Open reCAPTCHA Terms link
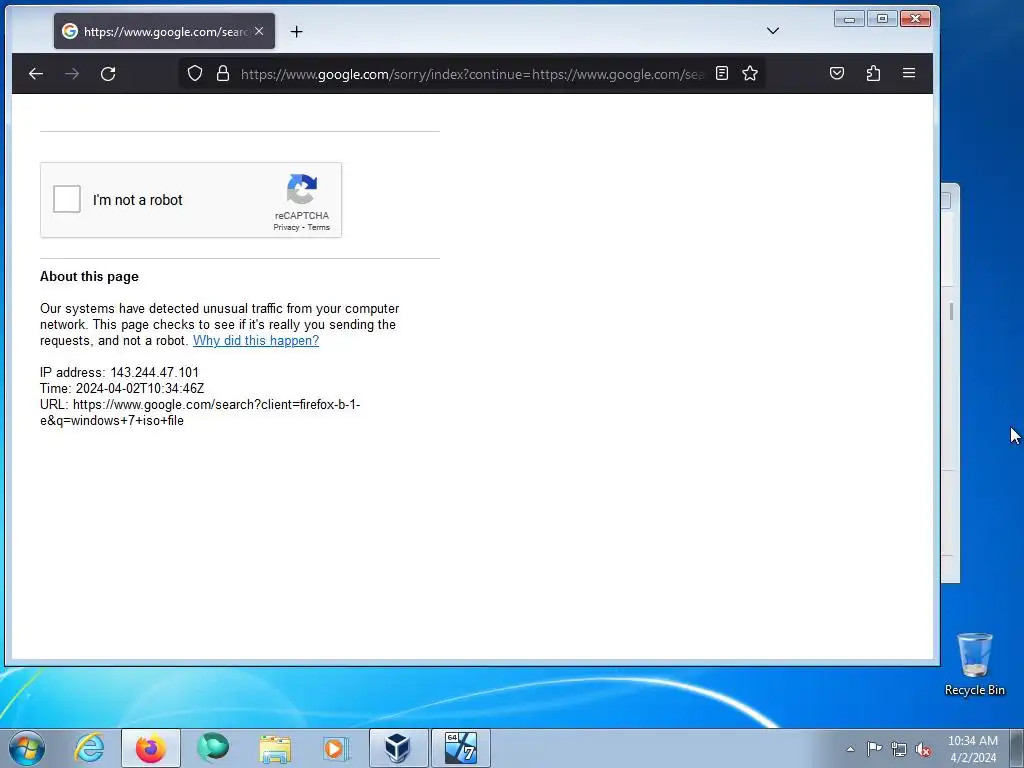This screenshot has width=1024, height=768. [x=319, y=227]
